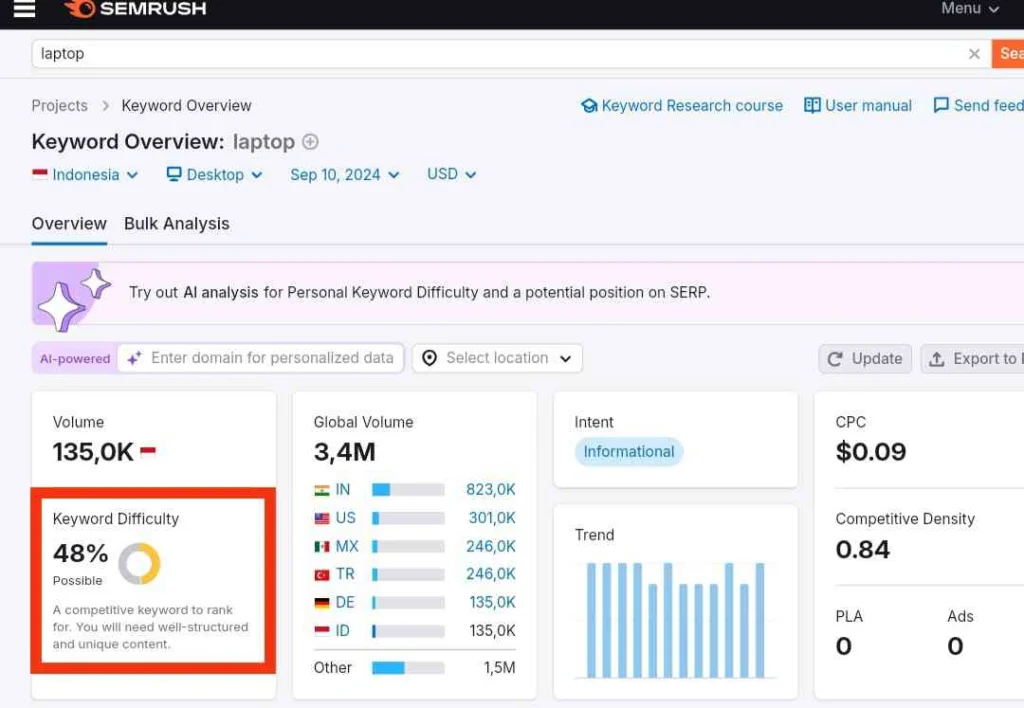Click the Enter domain for personalized data field
1024x708 pixels.
click(x=261, y=358)
